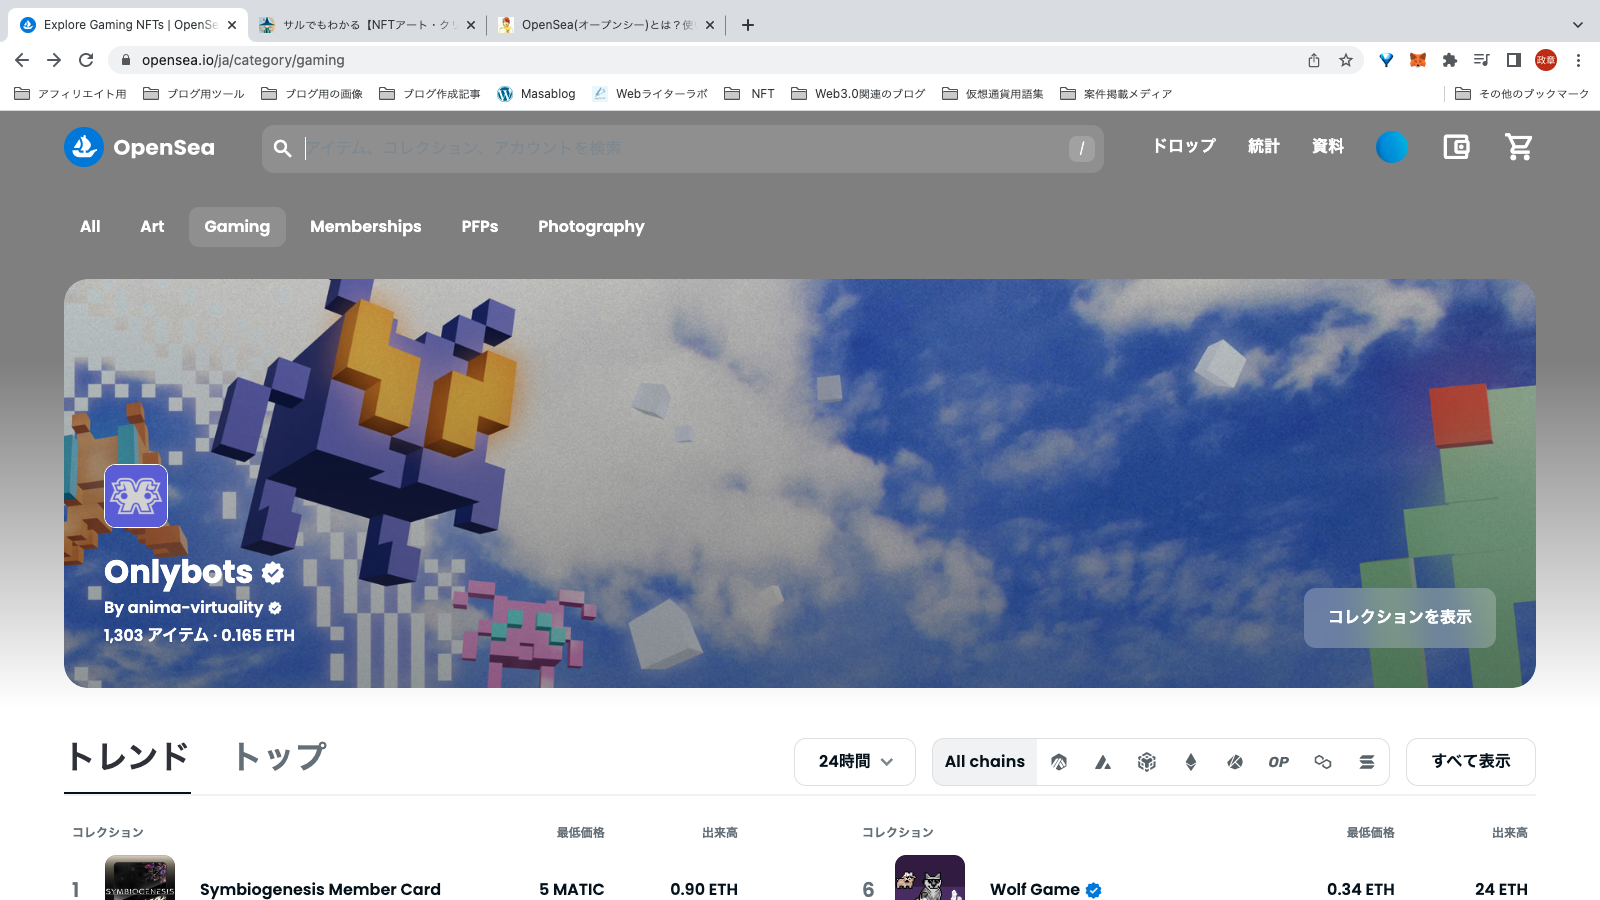Viewport: 1600px width, 900px height.
Task: Filter by Solana chain icon
Action: (1366, 762)
